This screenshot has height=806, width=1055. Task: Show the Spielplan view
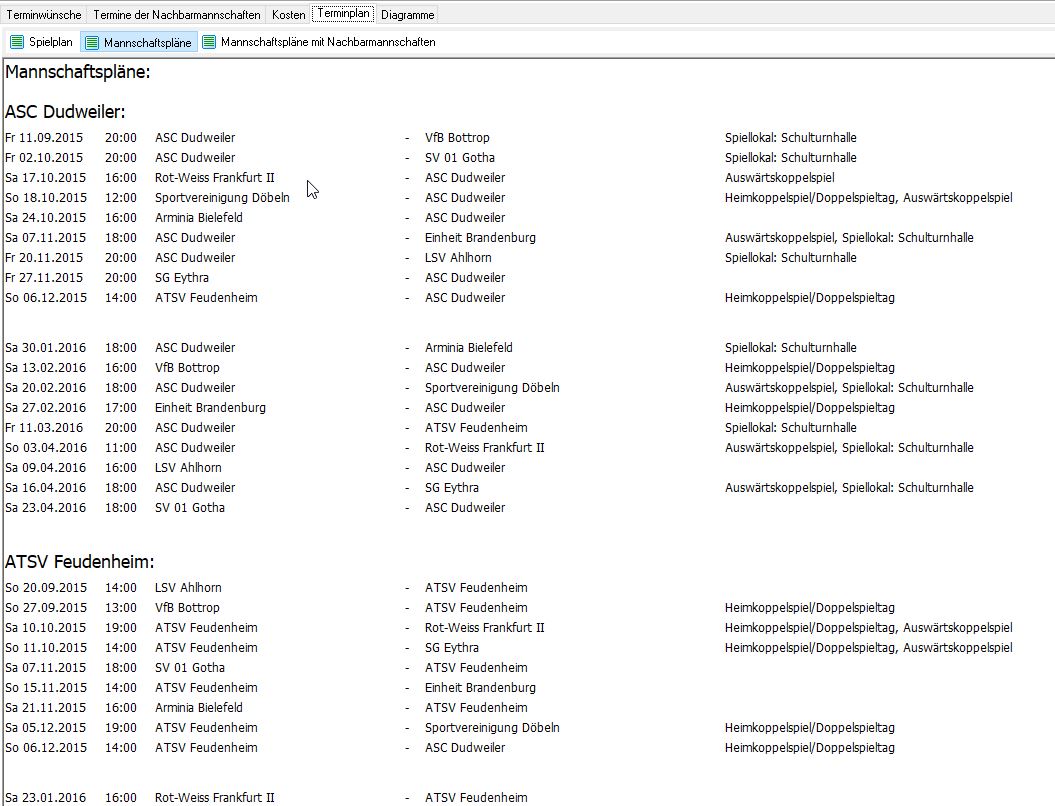click(50, 42)
